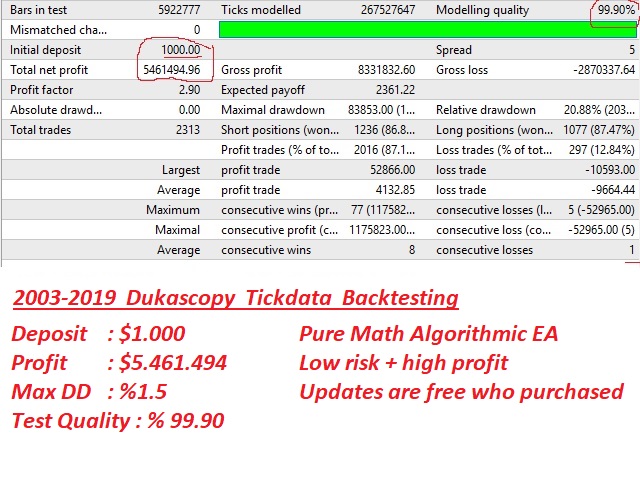The height and width of the screenshot is (480, 640).
Task: Select Loss trades value 297 (12.84%)
Action: click(602, 150)
